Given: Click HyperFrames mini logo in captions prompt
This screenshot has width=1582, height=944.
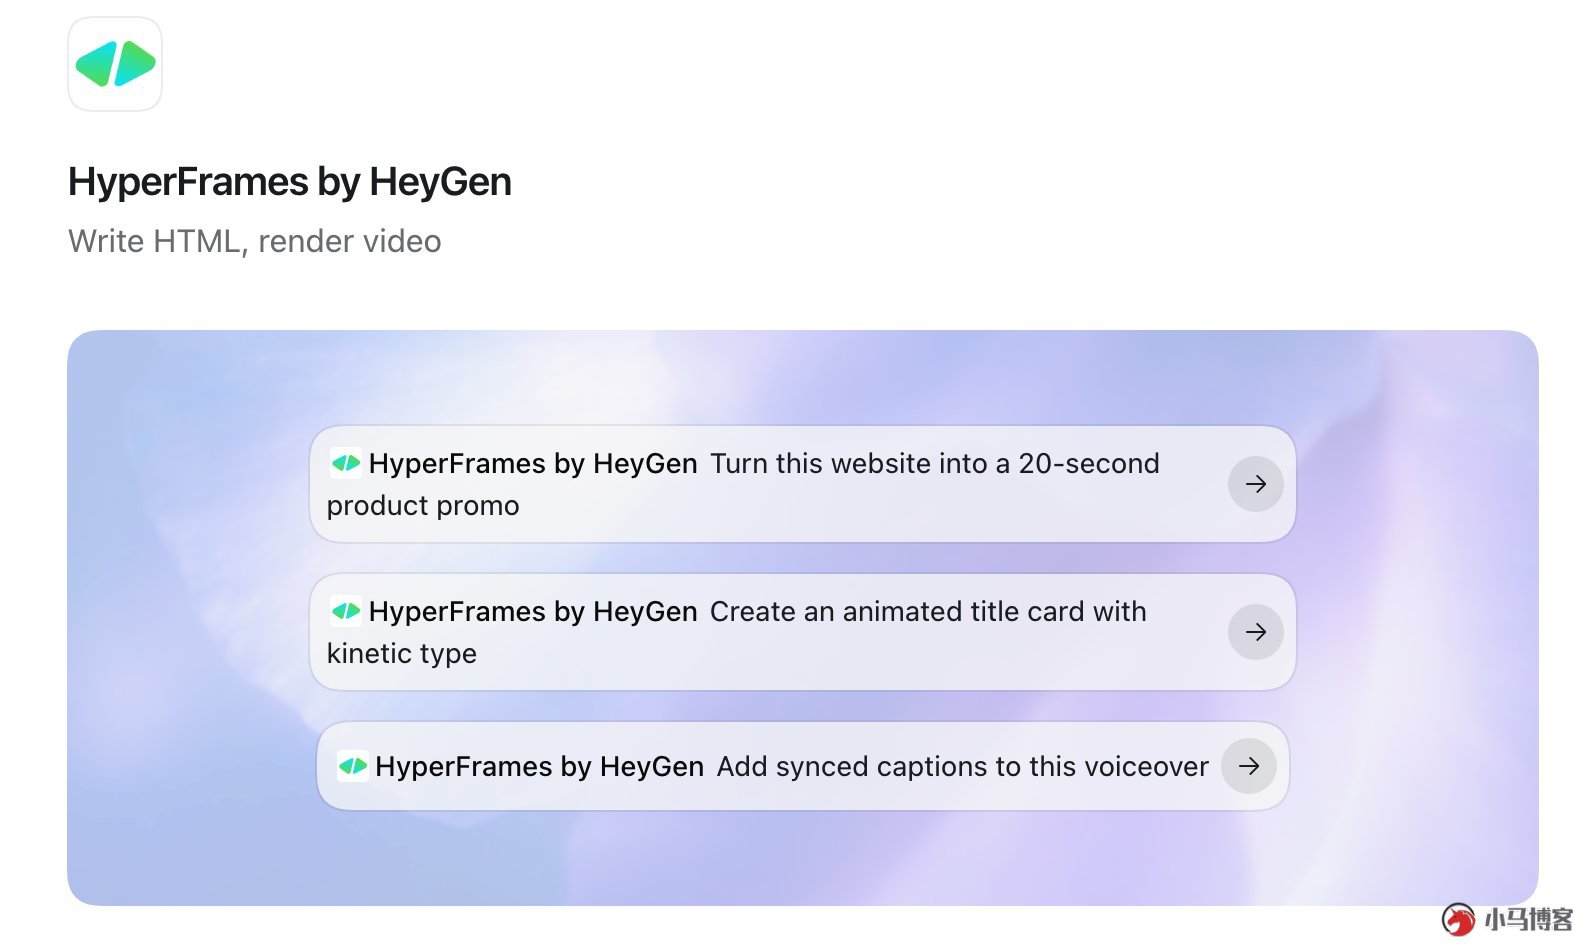Looking at the screenshot, I should pyautogui.click(x=353, y=766).
